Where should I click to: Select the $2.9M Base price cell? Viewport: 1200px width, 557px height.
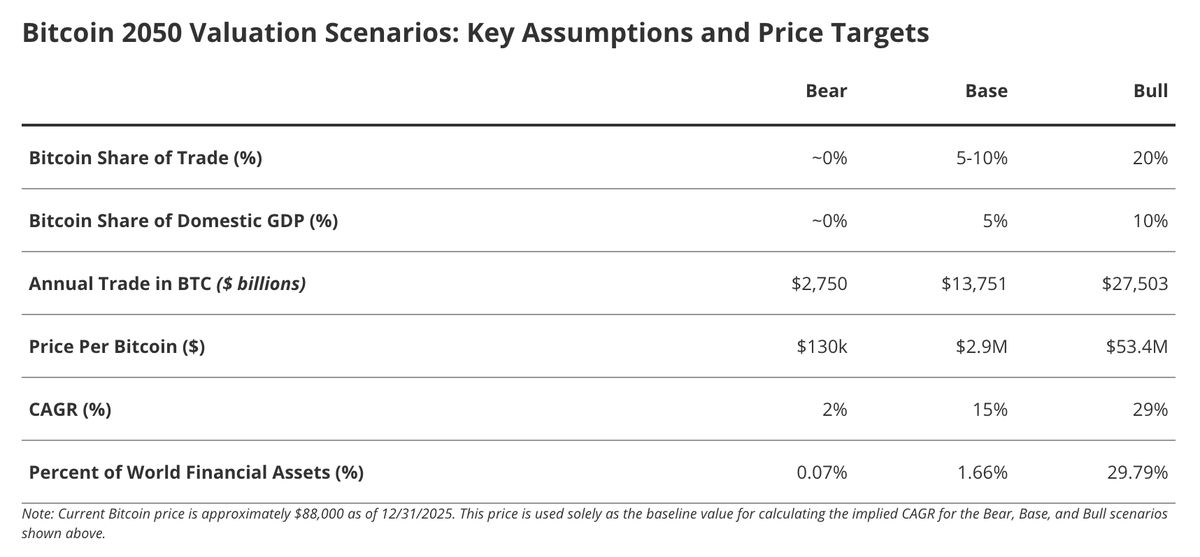980,347
